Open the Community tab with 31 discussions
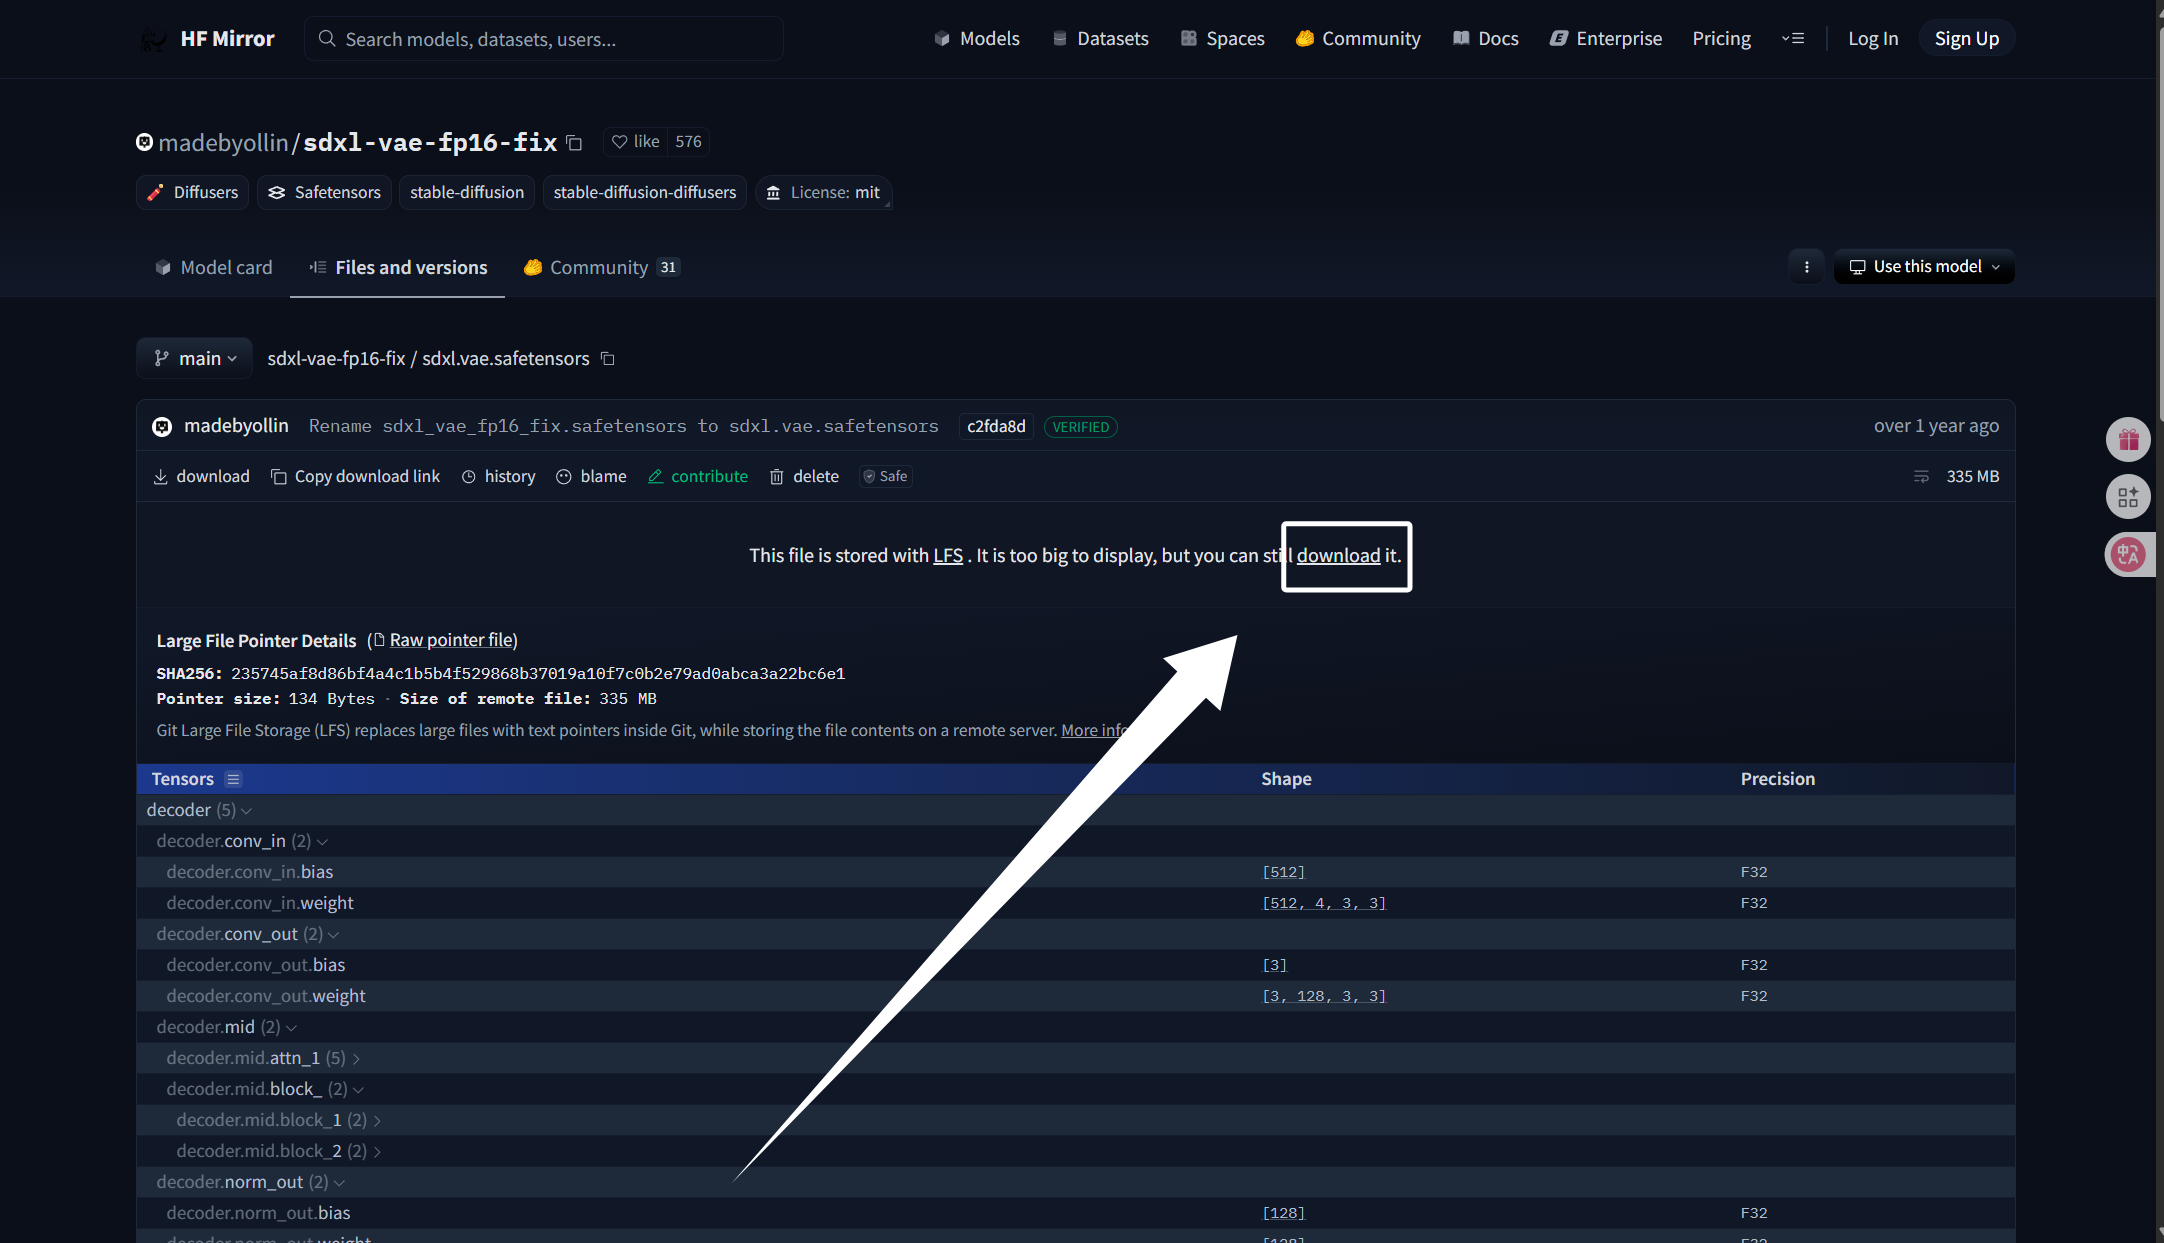Screen dimensions: 2164x1243 (x=602, y=267)
